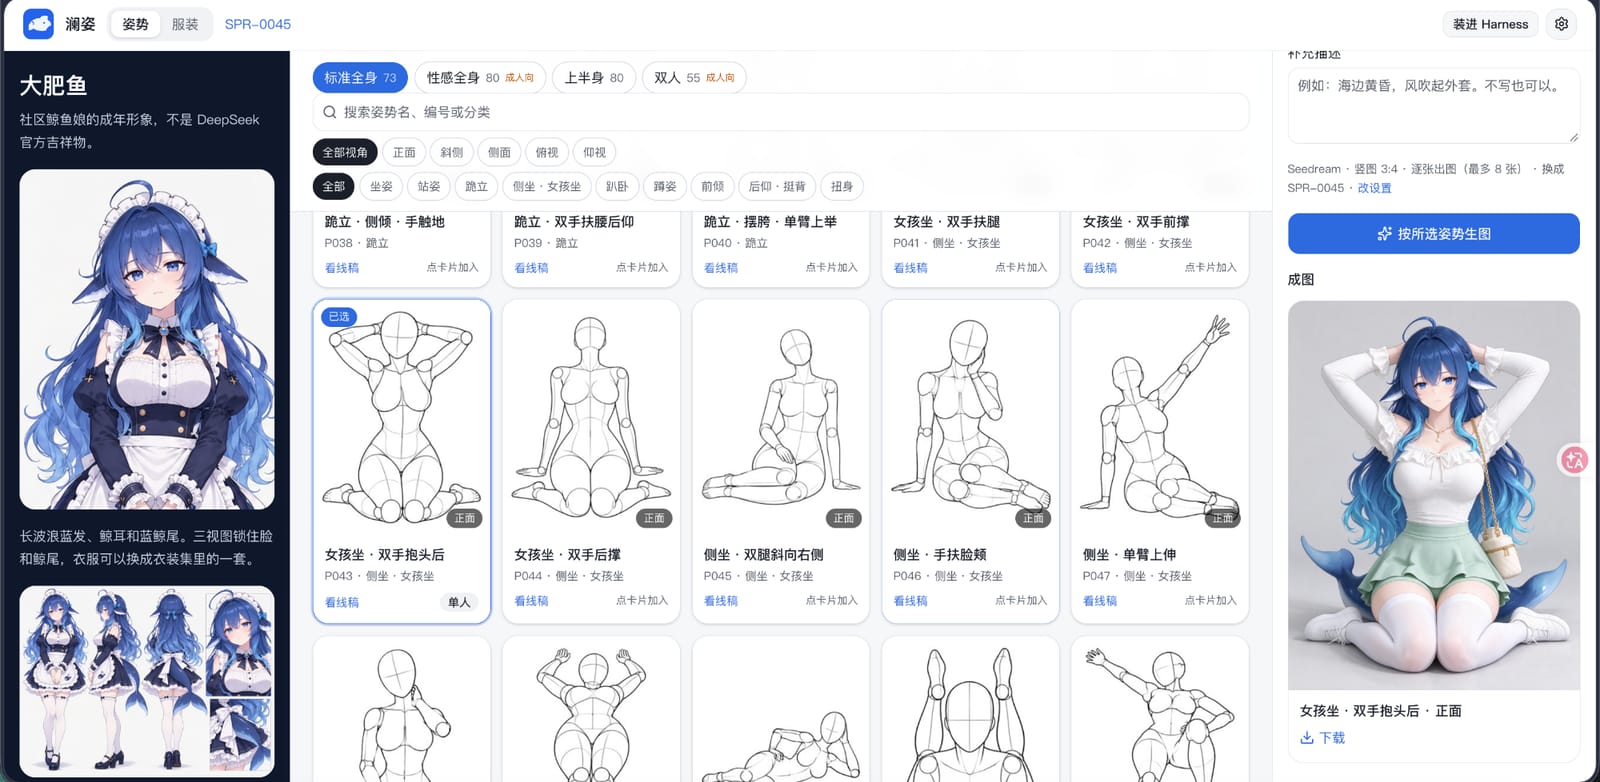Select the 上半身 80 category
The image size is (1600, 782).
point(594,78)
